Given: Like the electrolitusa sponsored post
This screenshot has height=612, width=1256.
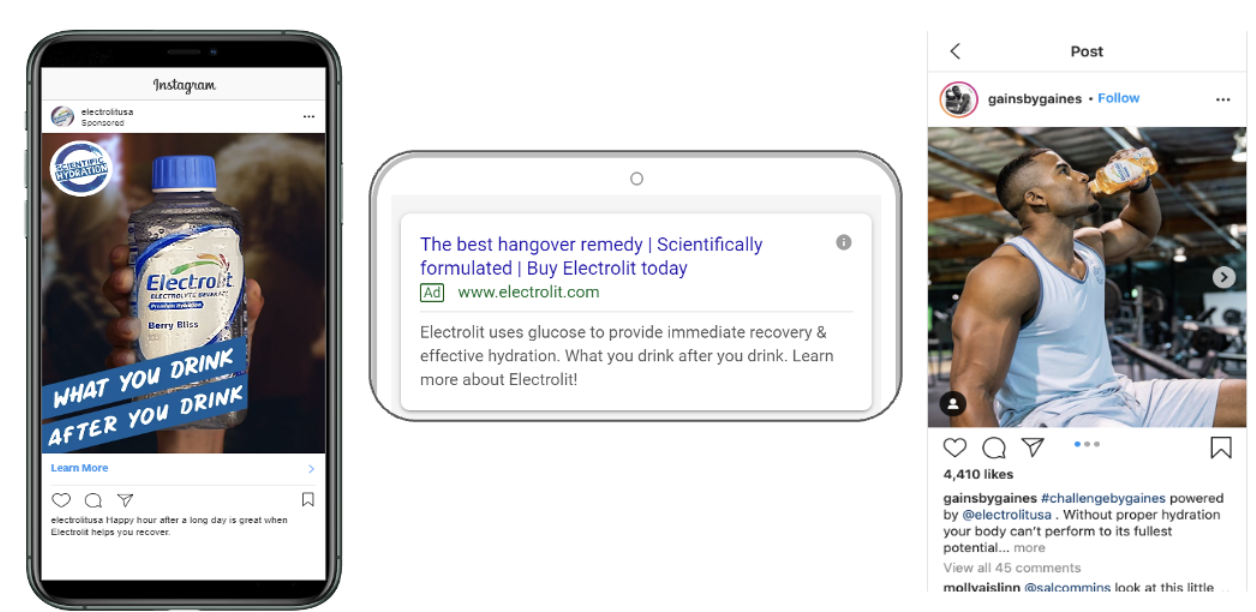Looking at the screenshot, I should (61, 500).
